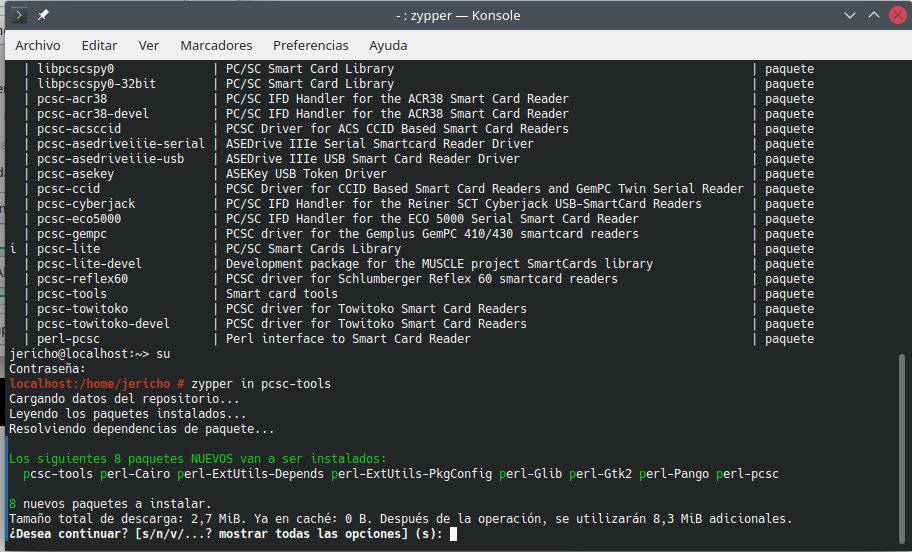Expand the Marcadores menu

[216, 46]
